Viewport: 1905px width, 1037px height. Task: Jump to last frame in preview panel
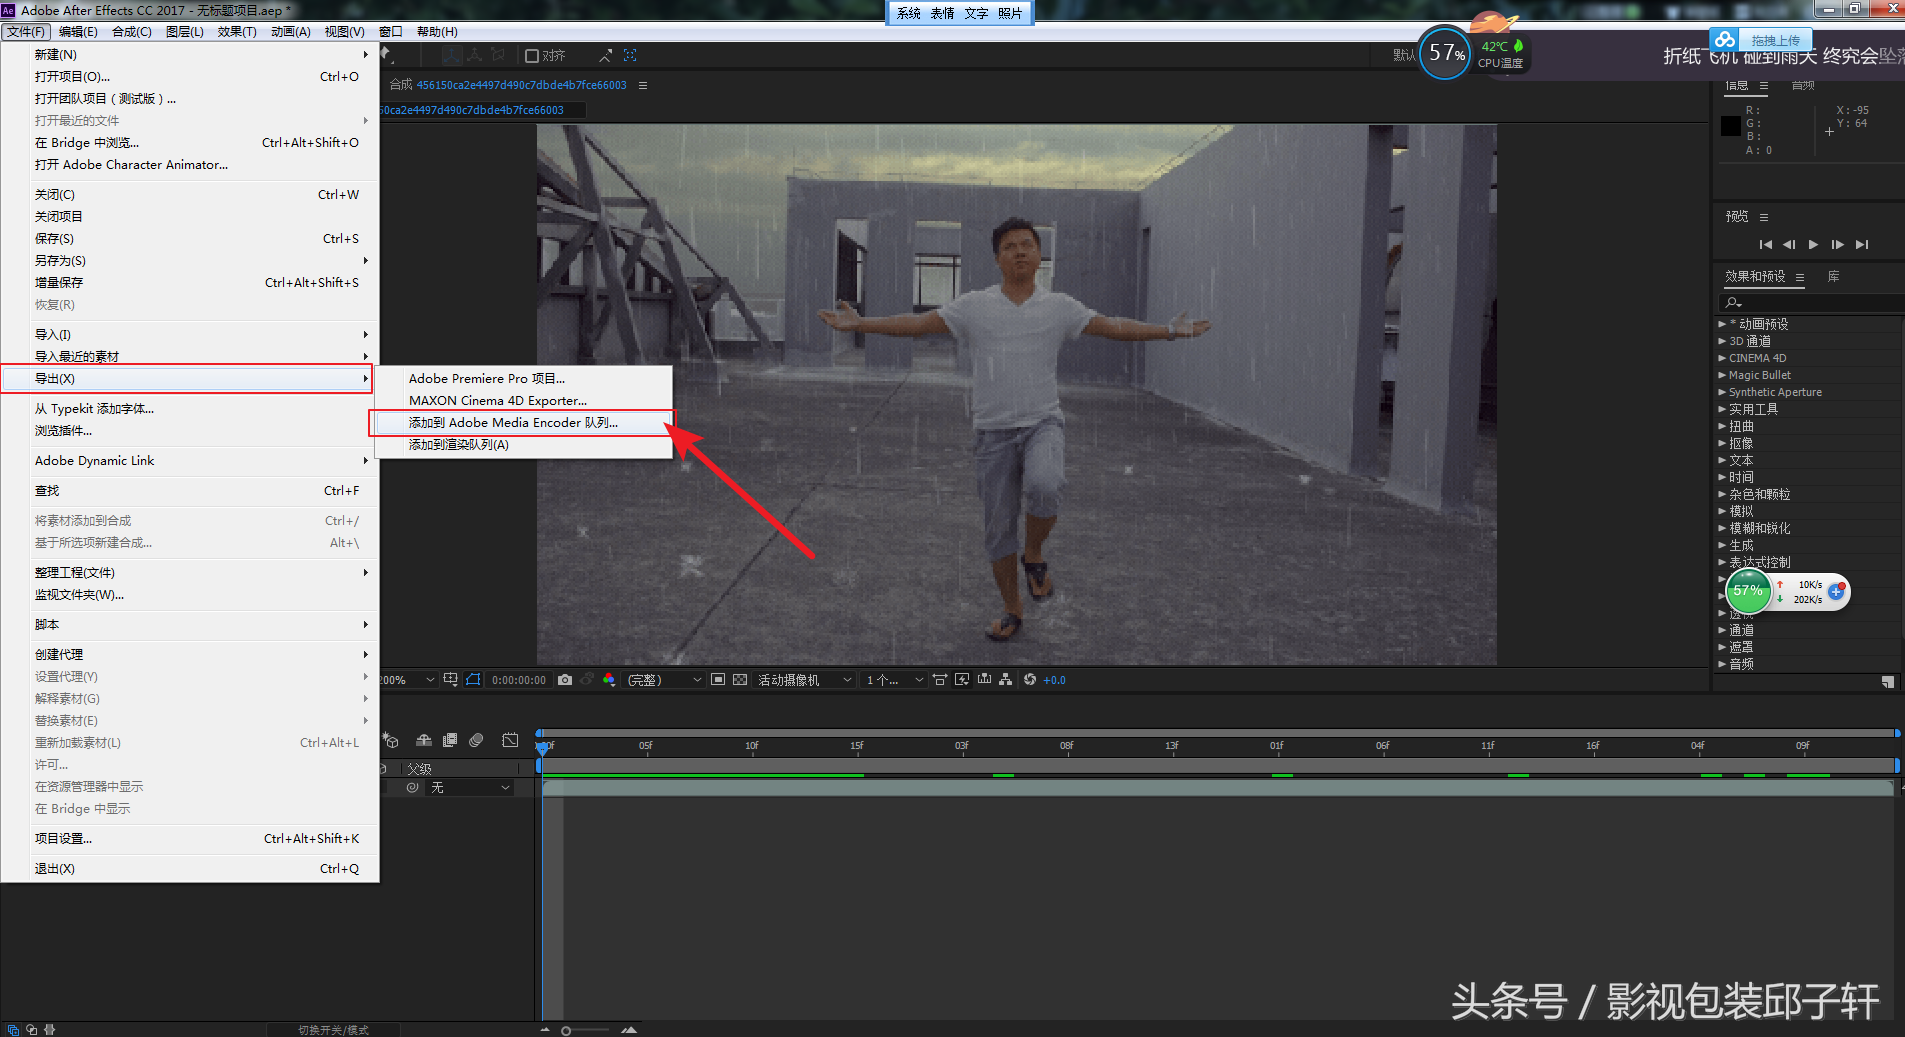click(x=1861, y=245)
